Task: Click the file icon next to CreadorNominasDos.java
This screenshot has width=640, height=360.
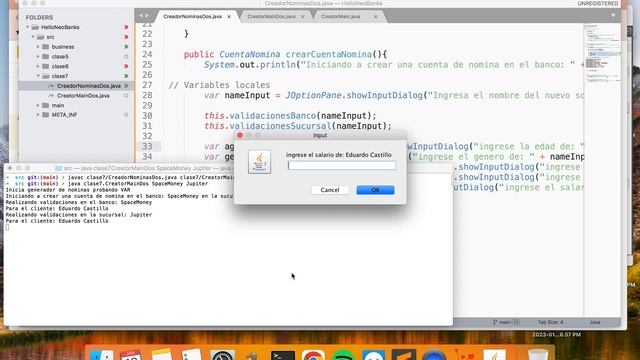Action: pyautogui.click(x=51, y=86)
